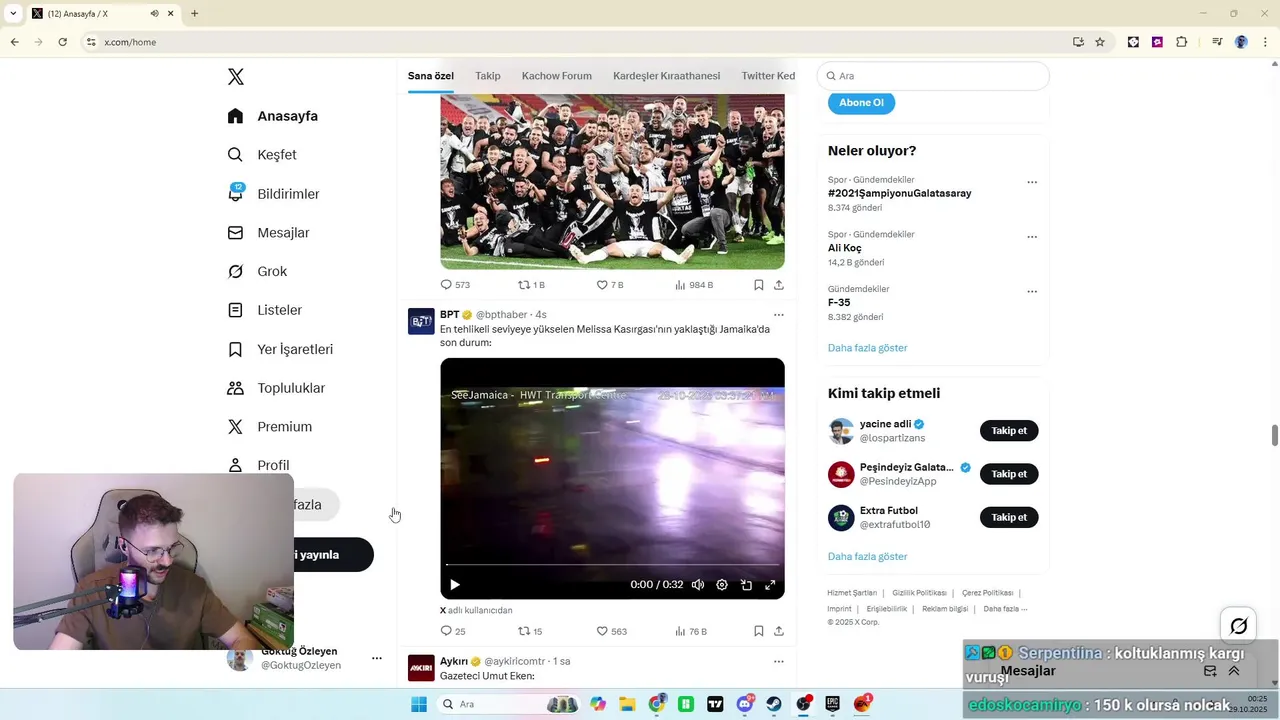Image resolution: width=1280 pixels, height=720 pixels.
Task: Share the BPT post
Action: click(779, 632)
